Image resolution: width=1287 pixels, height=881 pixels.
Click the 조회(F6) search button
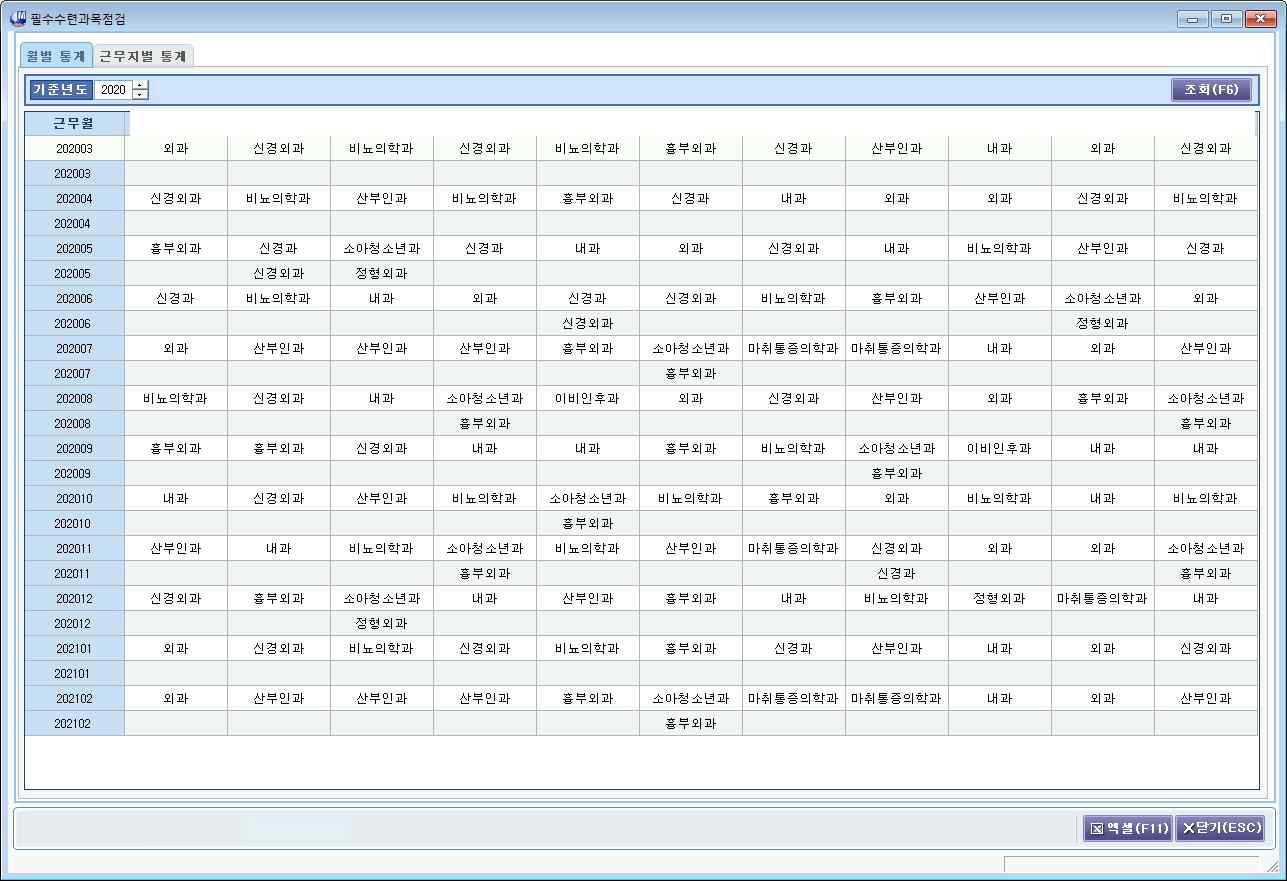[x=1211, y=89]
